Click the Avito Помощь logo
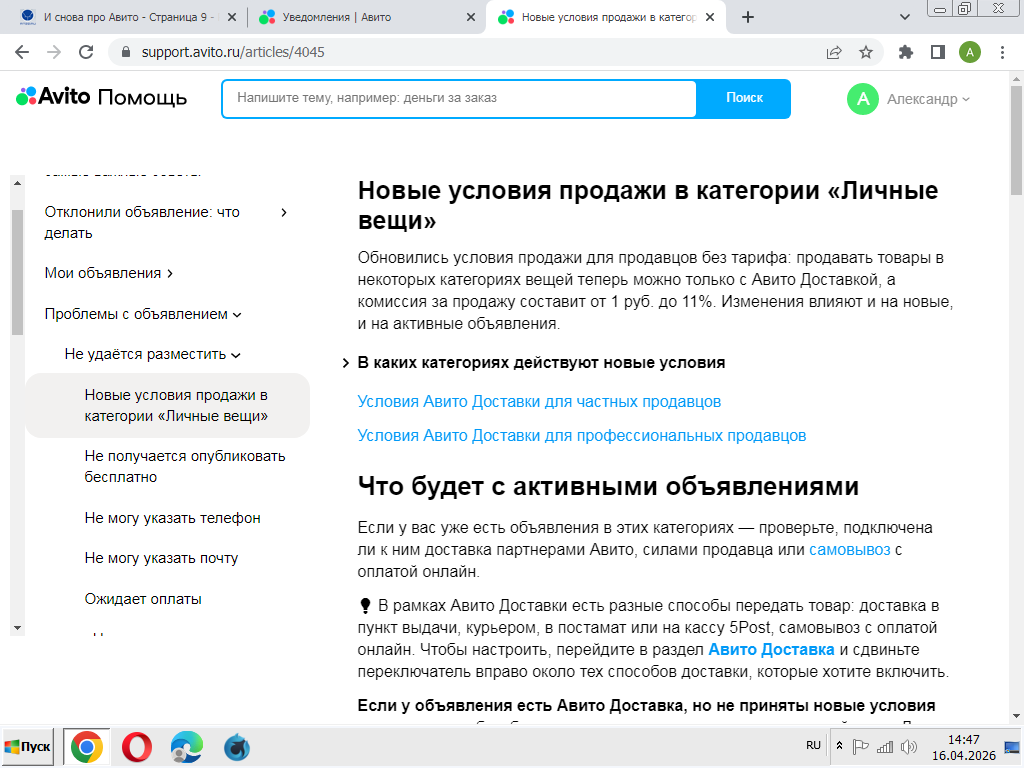The height and width of the screenshot is (774, 1024). tap(101, 97)
